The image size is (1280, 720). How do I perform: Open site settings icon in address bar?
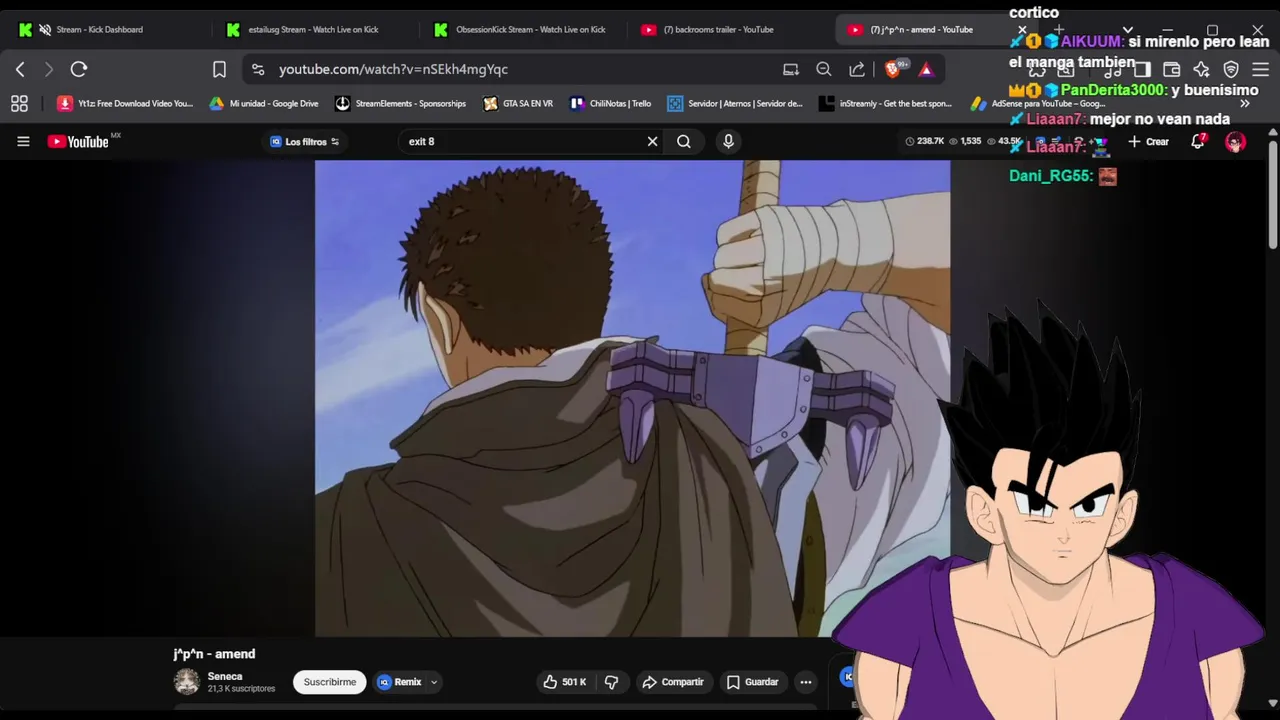click(258, 69)
